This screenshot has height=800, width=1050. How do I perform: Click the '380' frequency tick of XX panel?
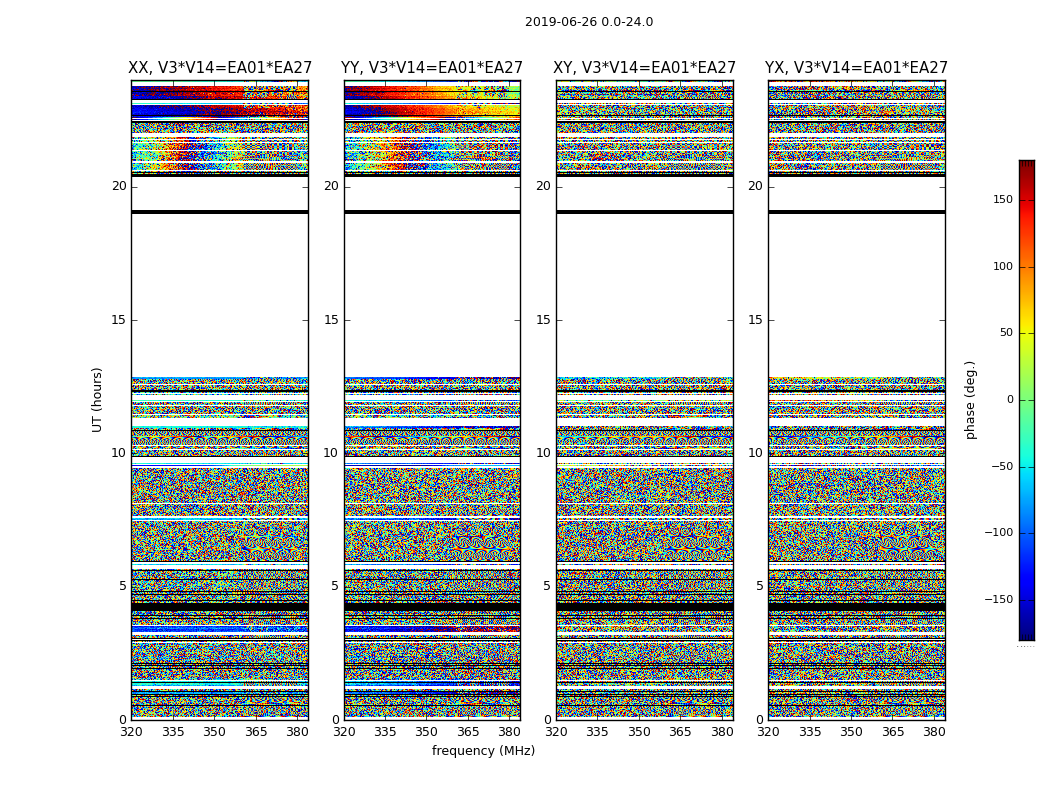pyautogui.click(x=297, y=732)
